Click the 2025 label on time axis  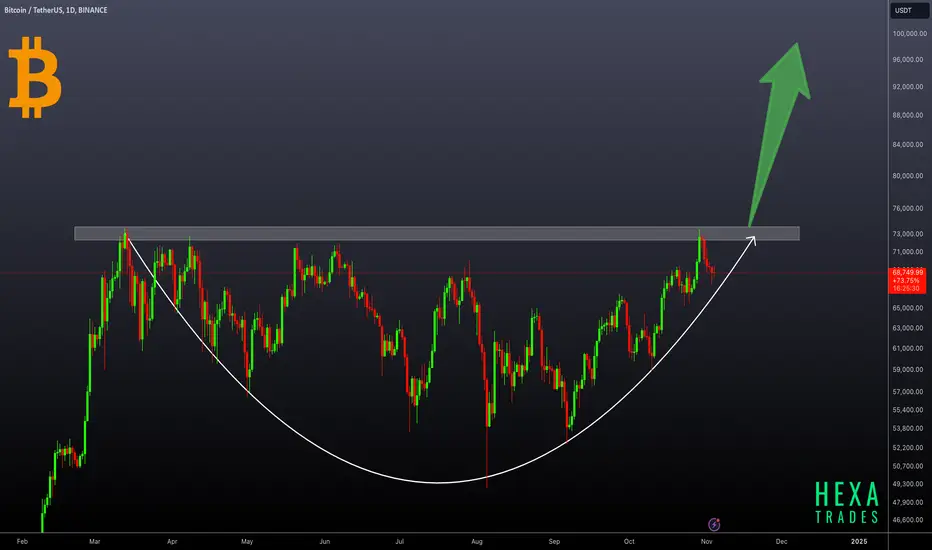tap(859, 542)
